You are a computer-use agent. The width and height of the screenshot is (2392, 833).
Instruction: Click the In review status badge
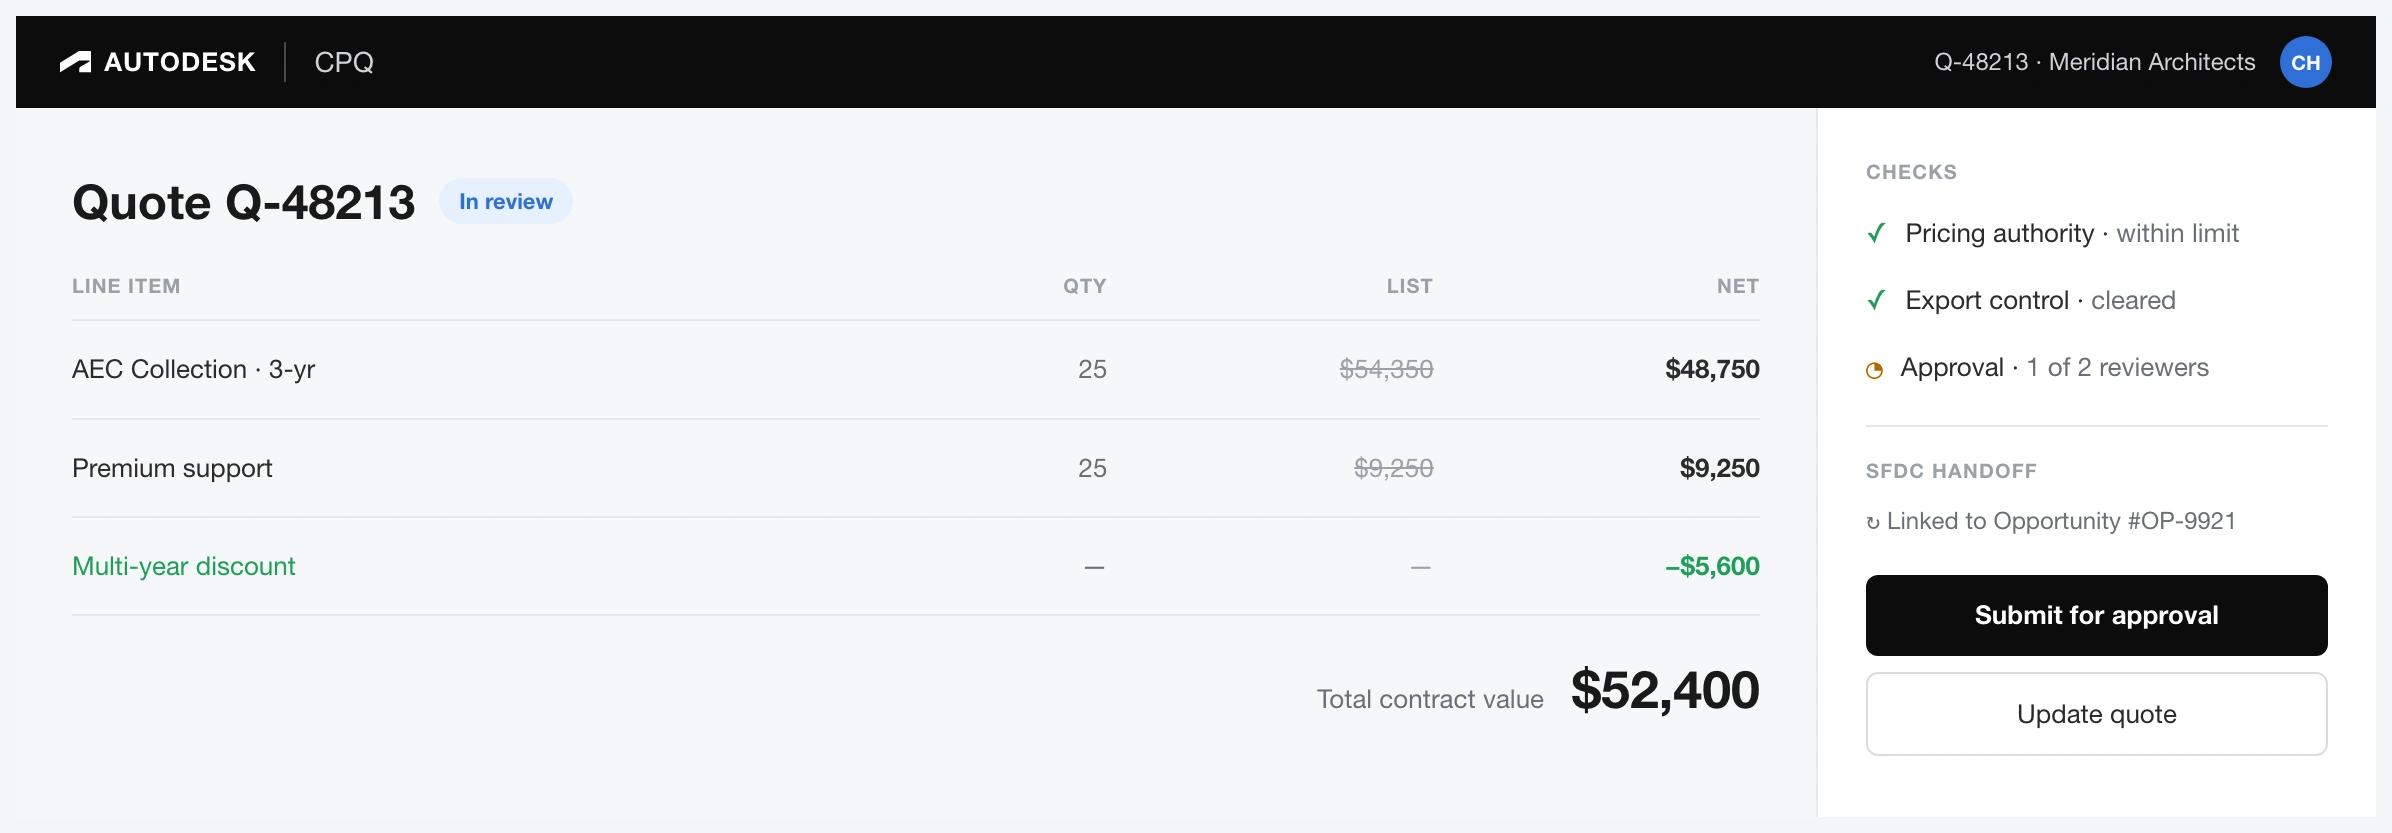pos(505,201)
